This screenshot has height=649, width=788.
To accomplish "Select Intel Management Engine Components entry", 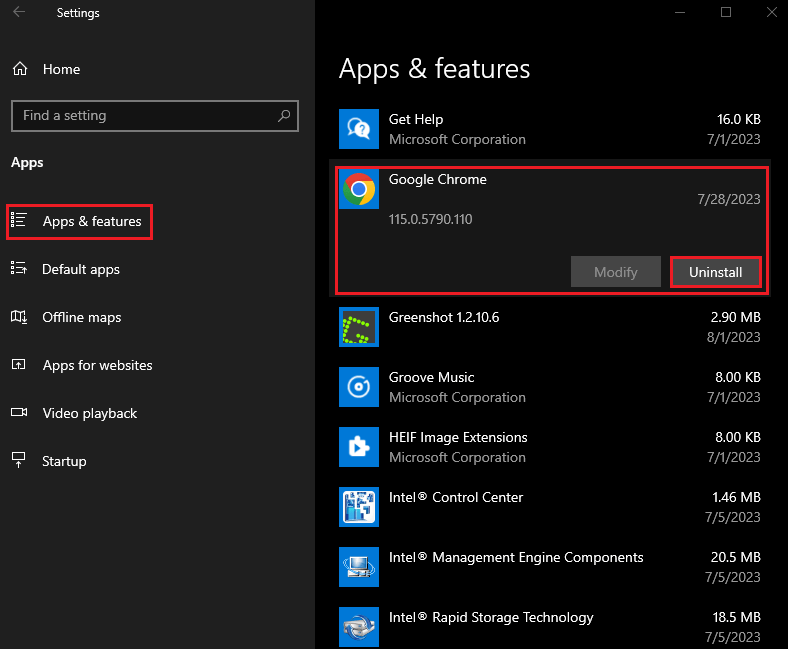I will point(516,558).
